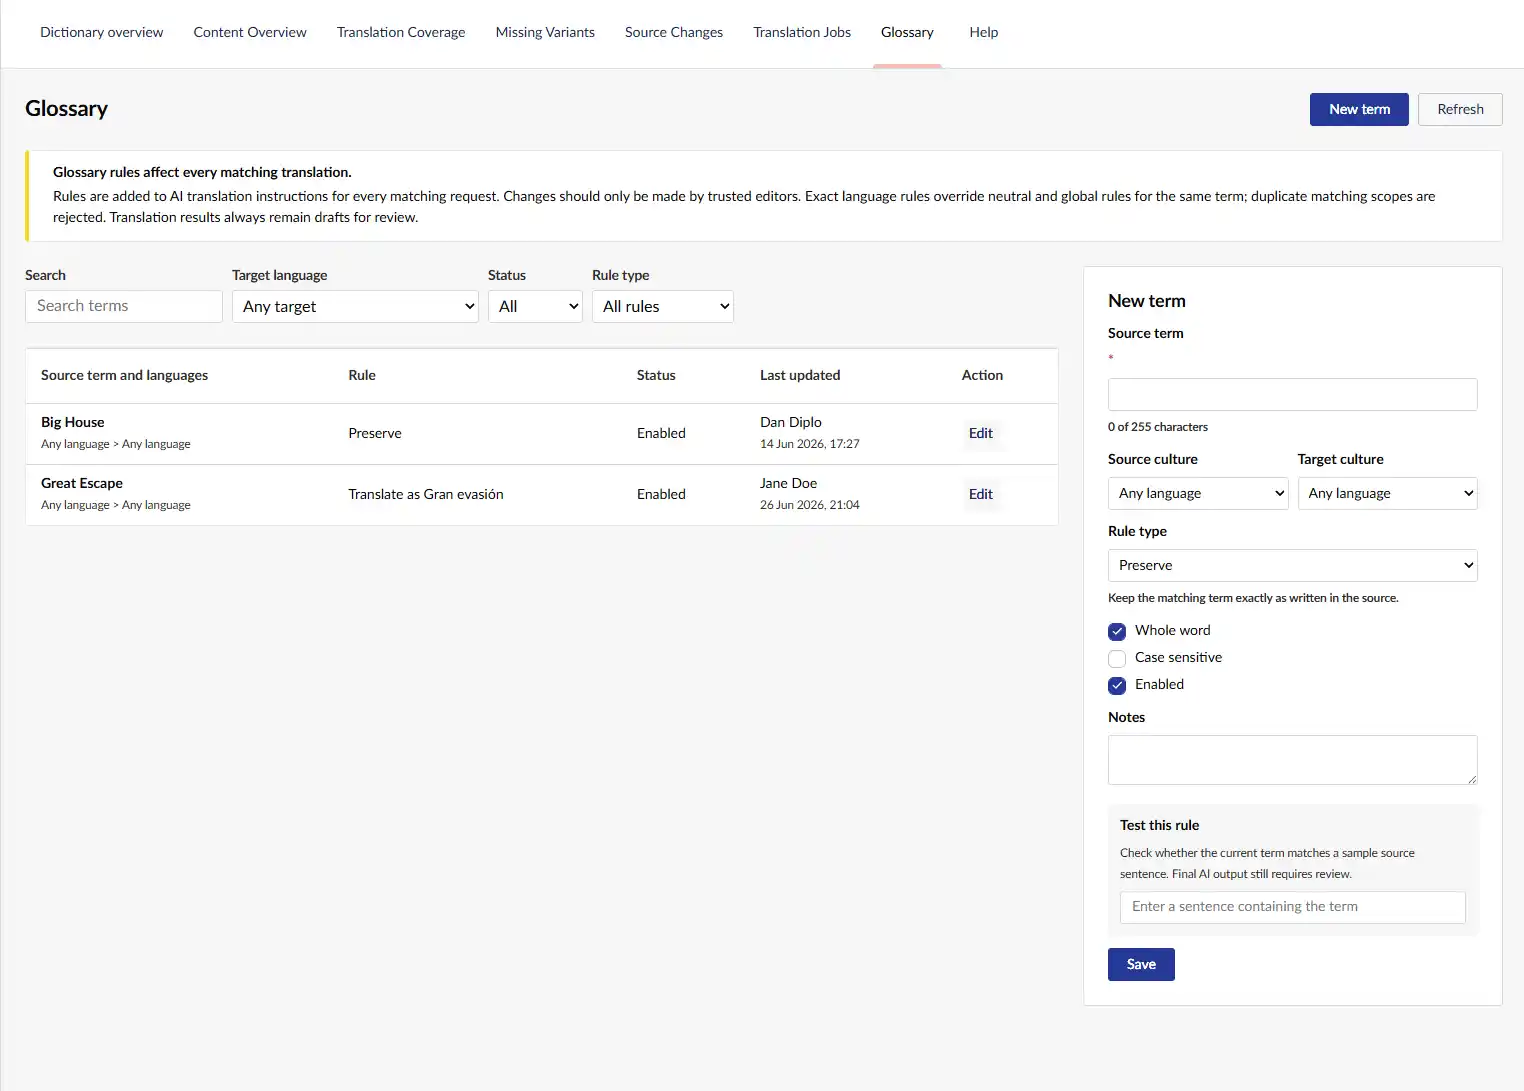Refresh the glossary list
The image size is (1524, 1091).
click(x=1460, y=109)
